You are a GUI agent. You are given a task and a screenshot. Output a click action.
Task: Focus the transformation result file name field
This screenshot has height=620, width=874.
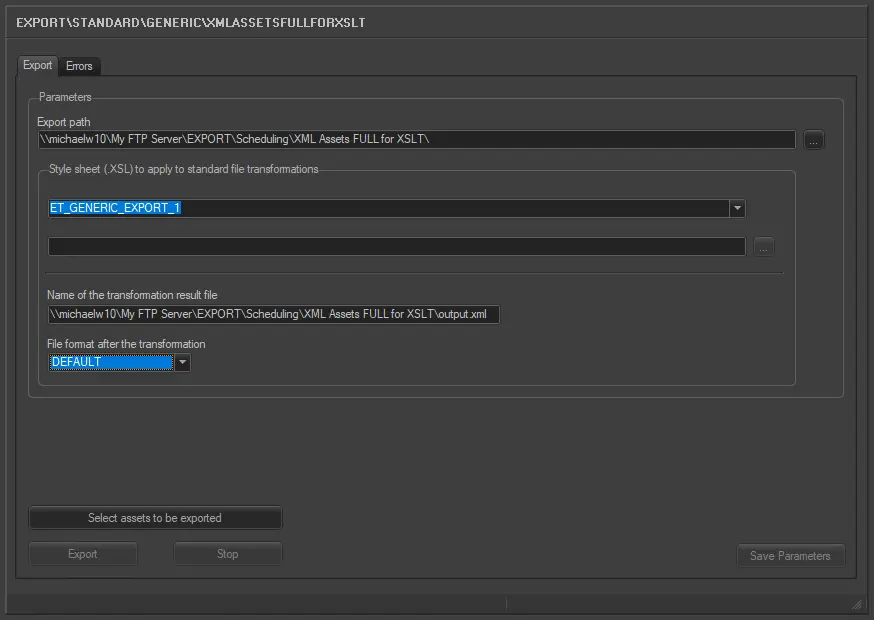tap(273, 314)
